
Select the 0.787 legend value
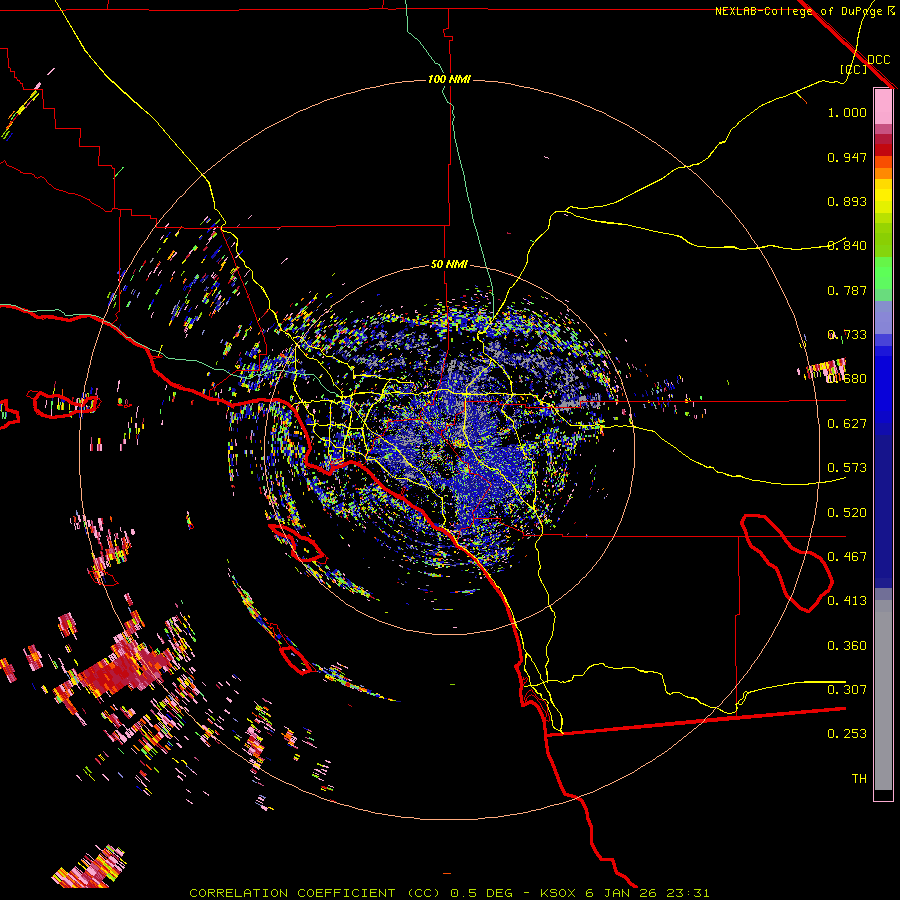(847, 290)
